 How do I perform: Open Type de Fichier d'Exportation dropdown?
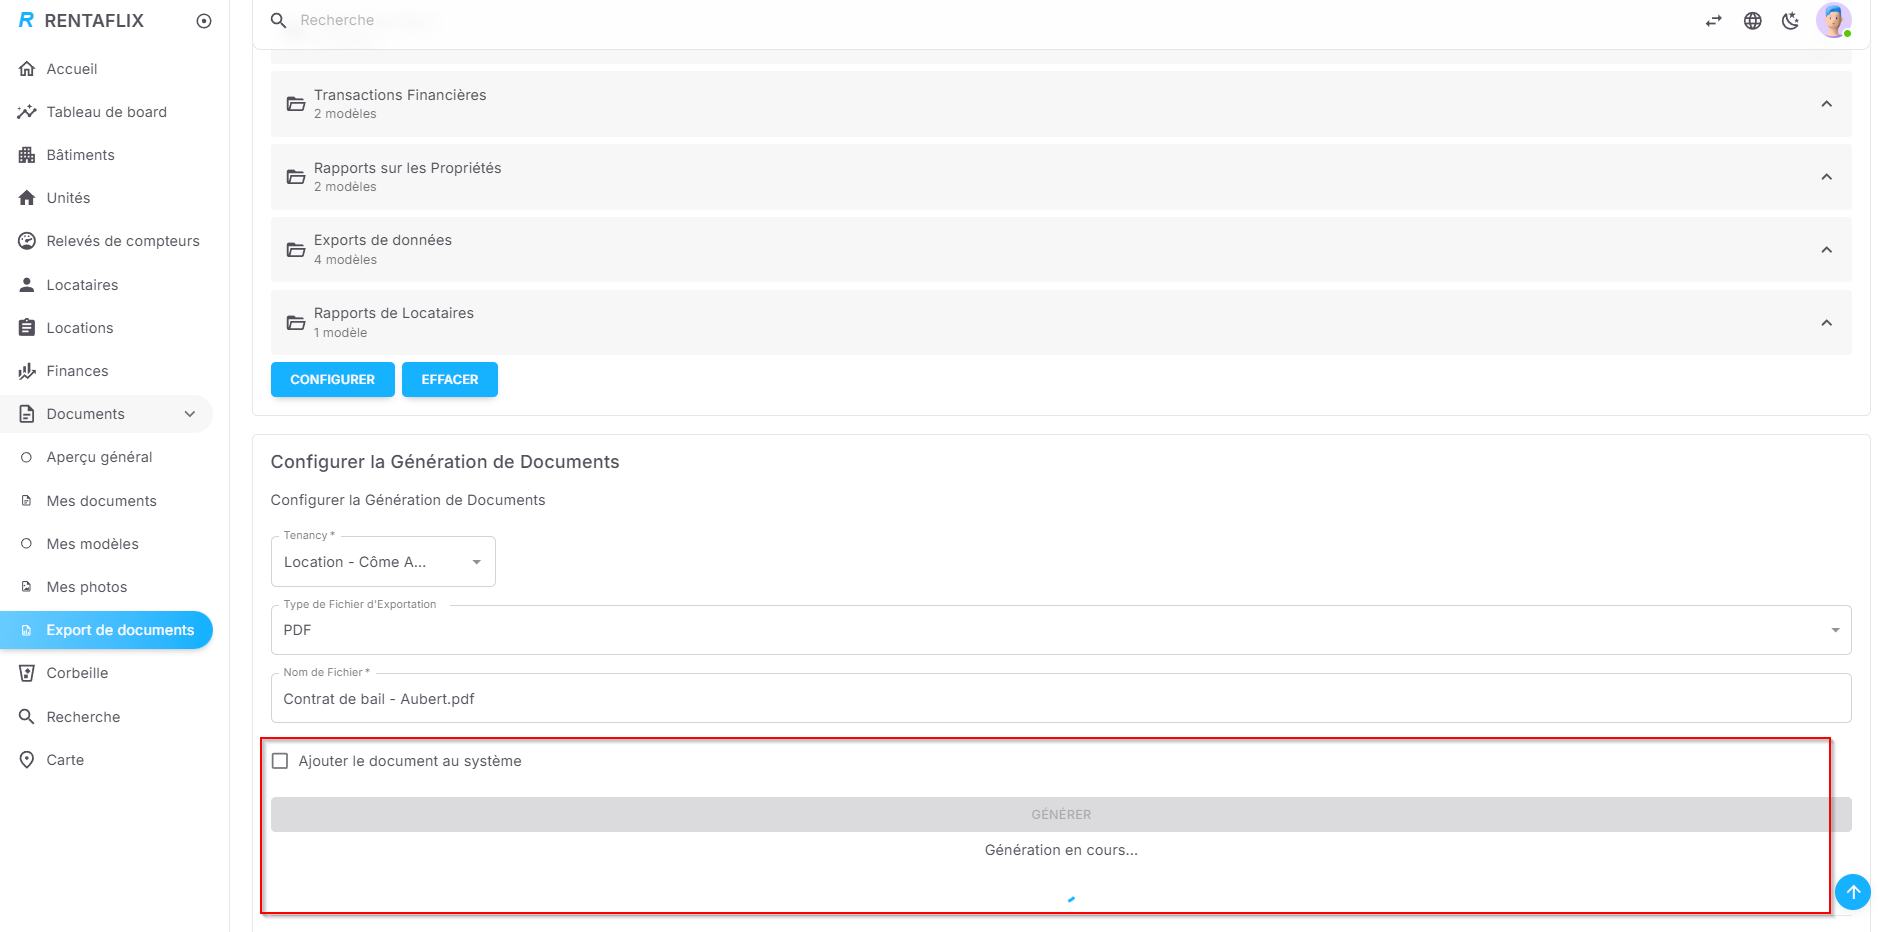click(1060, 630)
